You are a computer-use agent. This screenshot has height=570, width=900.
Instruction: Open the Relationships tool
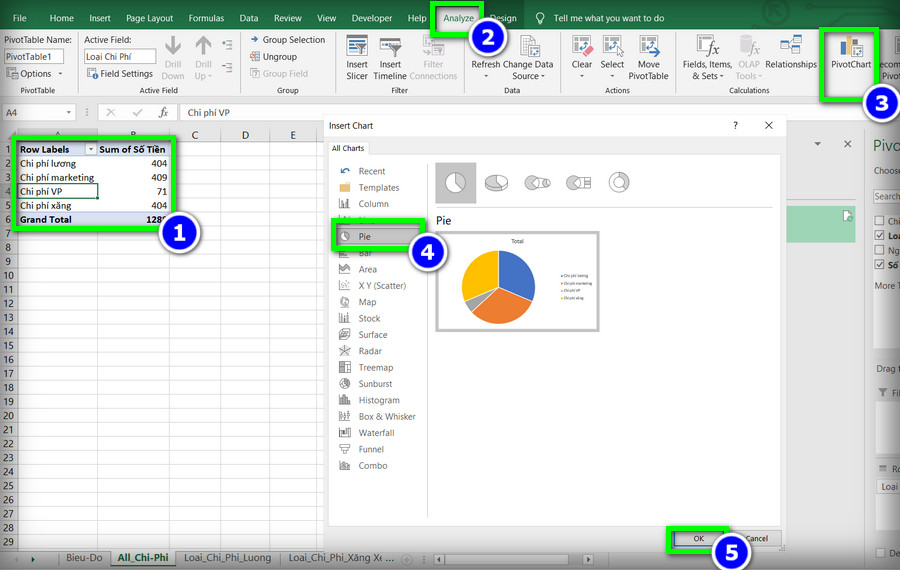coord(790,53)
